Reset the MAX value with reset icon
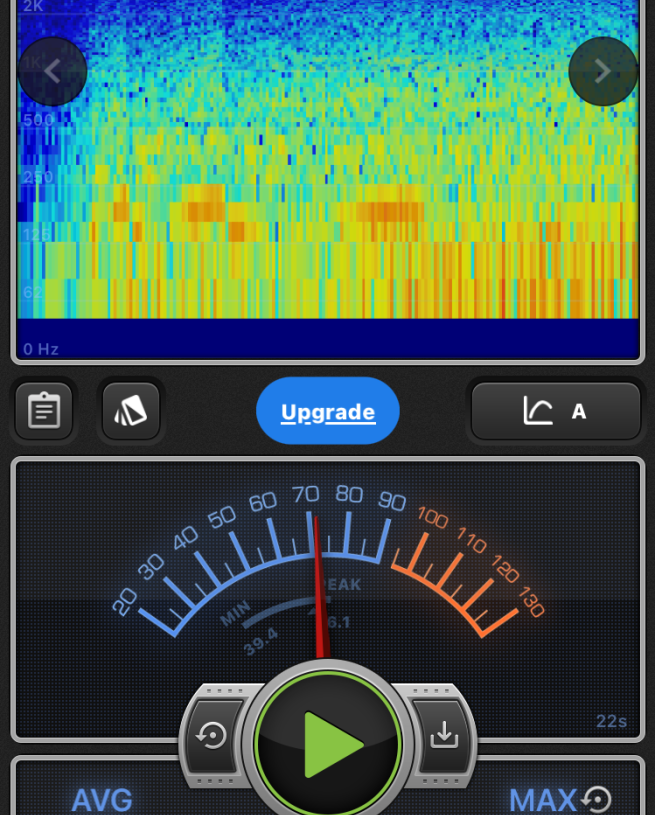Screen dimensions: 655x815 point(597,799)
